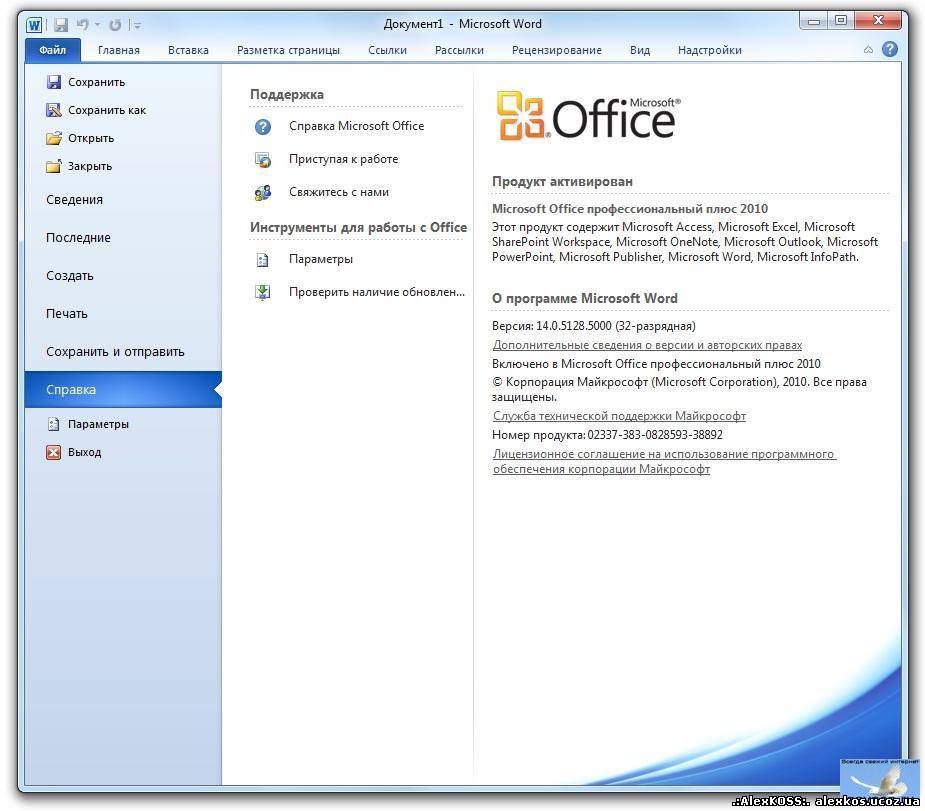Viewport: 925px width, 811px height.
Task: Open Дополнительные сведения о версии и авторских правах link
Action: (x=647, y=345)
